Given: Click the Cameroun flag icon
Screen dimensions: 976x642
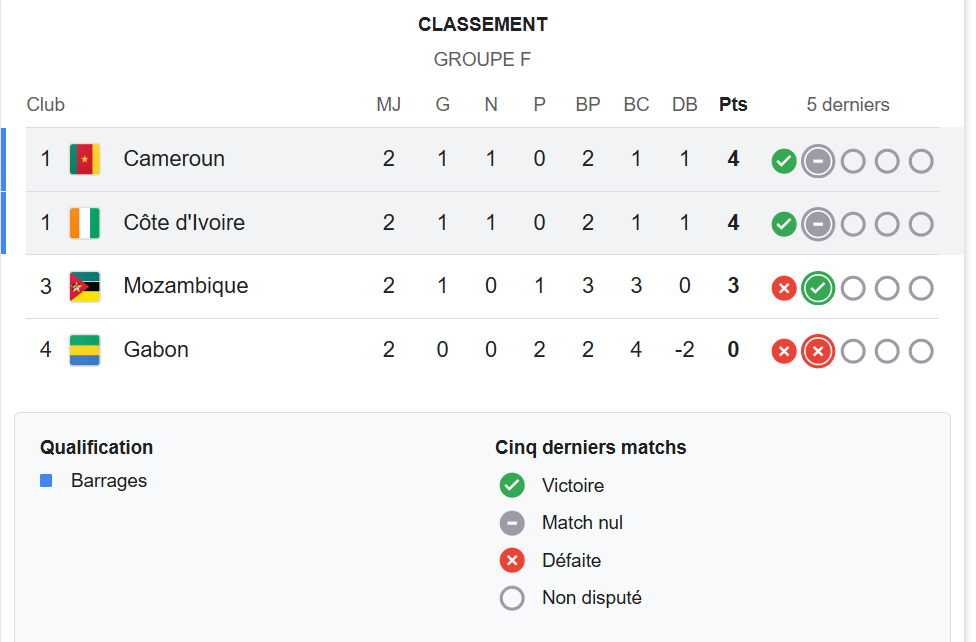Looking at the screenshot, I should 85,159.
